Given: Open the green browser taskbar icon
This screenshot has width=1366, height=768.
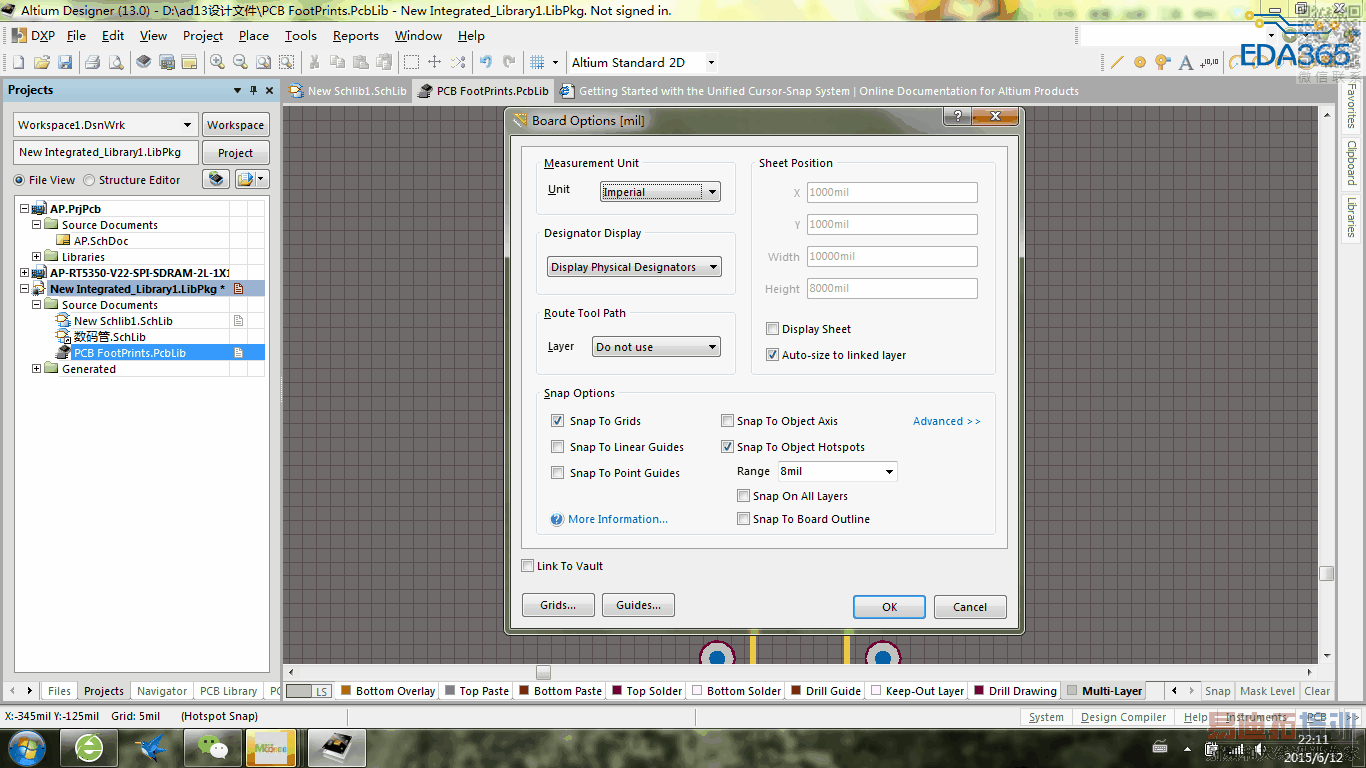Looking at the screenshot, I should (90, 747).
